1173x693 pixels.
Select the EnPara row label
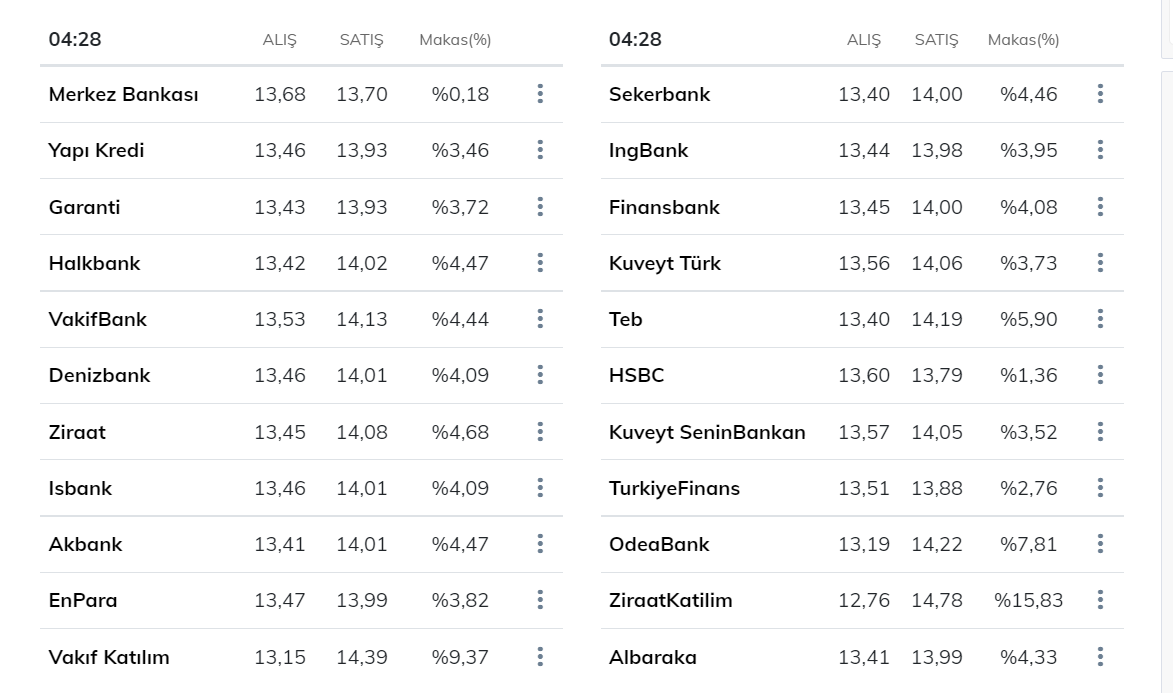(x=83, y=600)
